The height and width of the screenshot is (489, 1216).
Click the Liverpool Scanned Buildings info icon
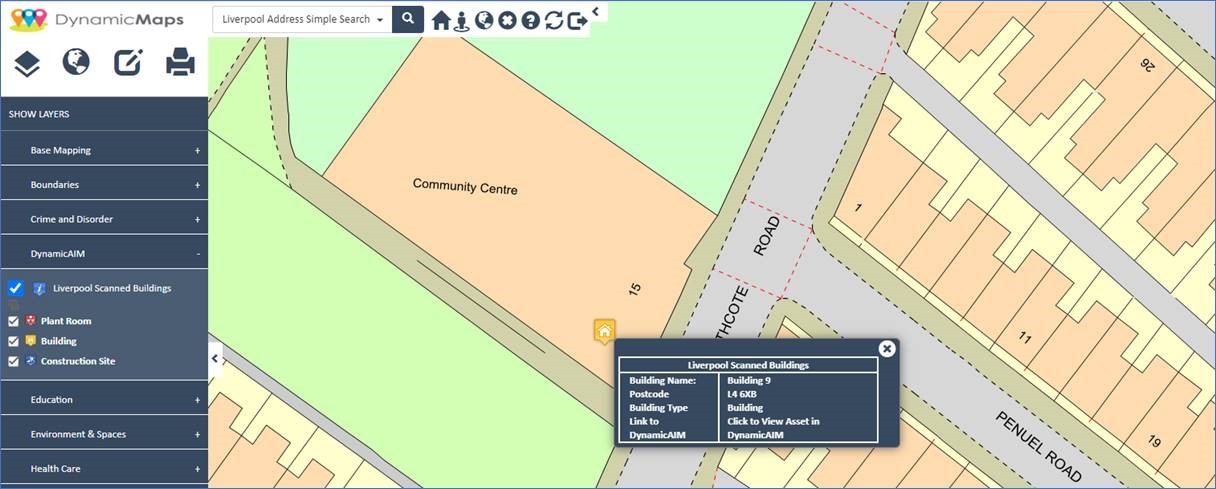(x=39, y=289)
